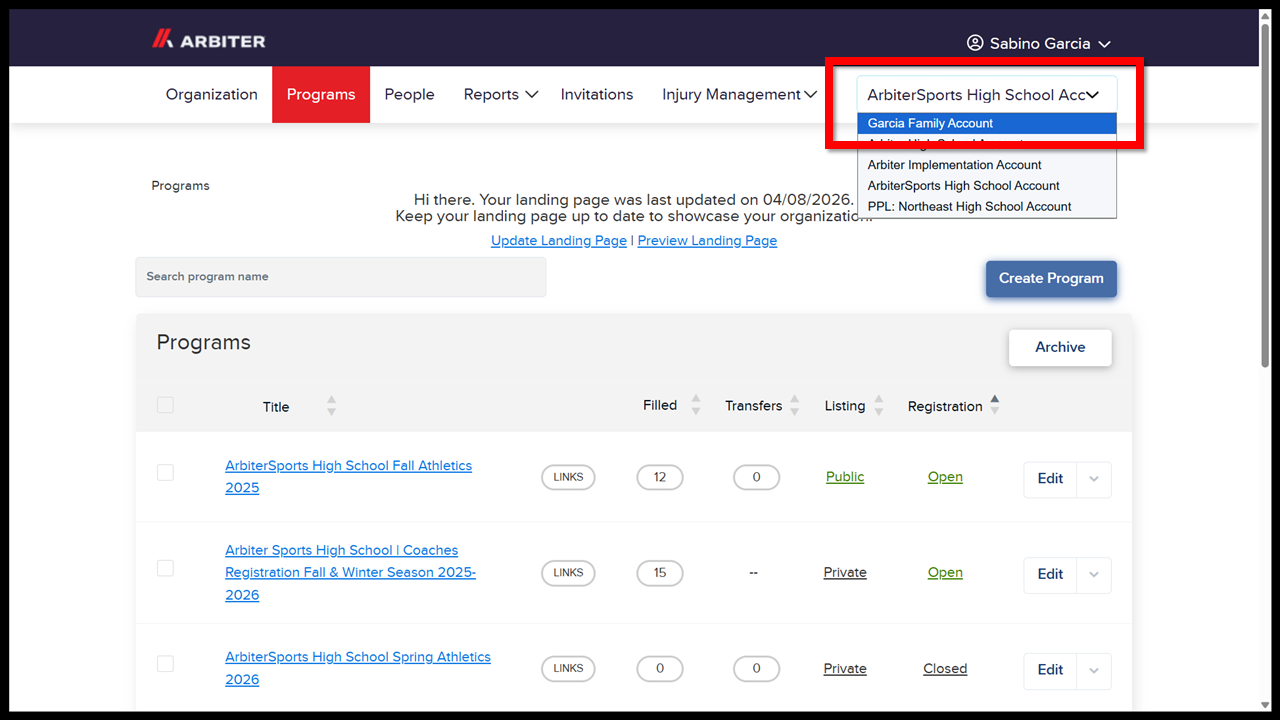Sort programs by the Title column arrows
The height and width of the screenshot is (720, 1280).
(x=331, y=406)
